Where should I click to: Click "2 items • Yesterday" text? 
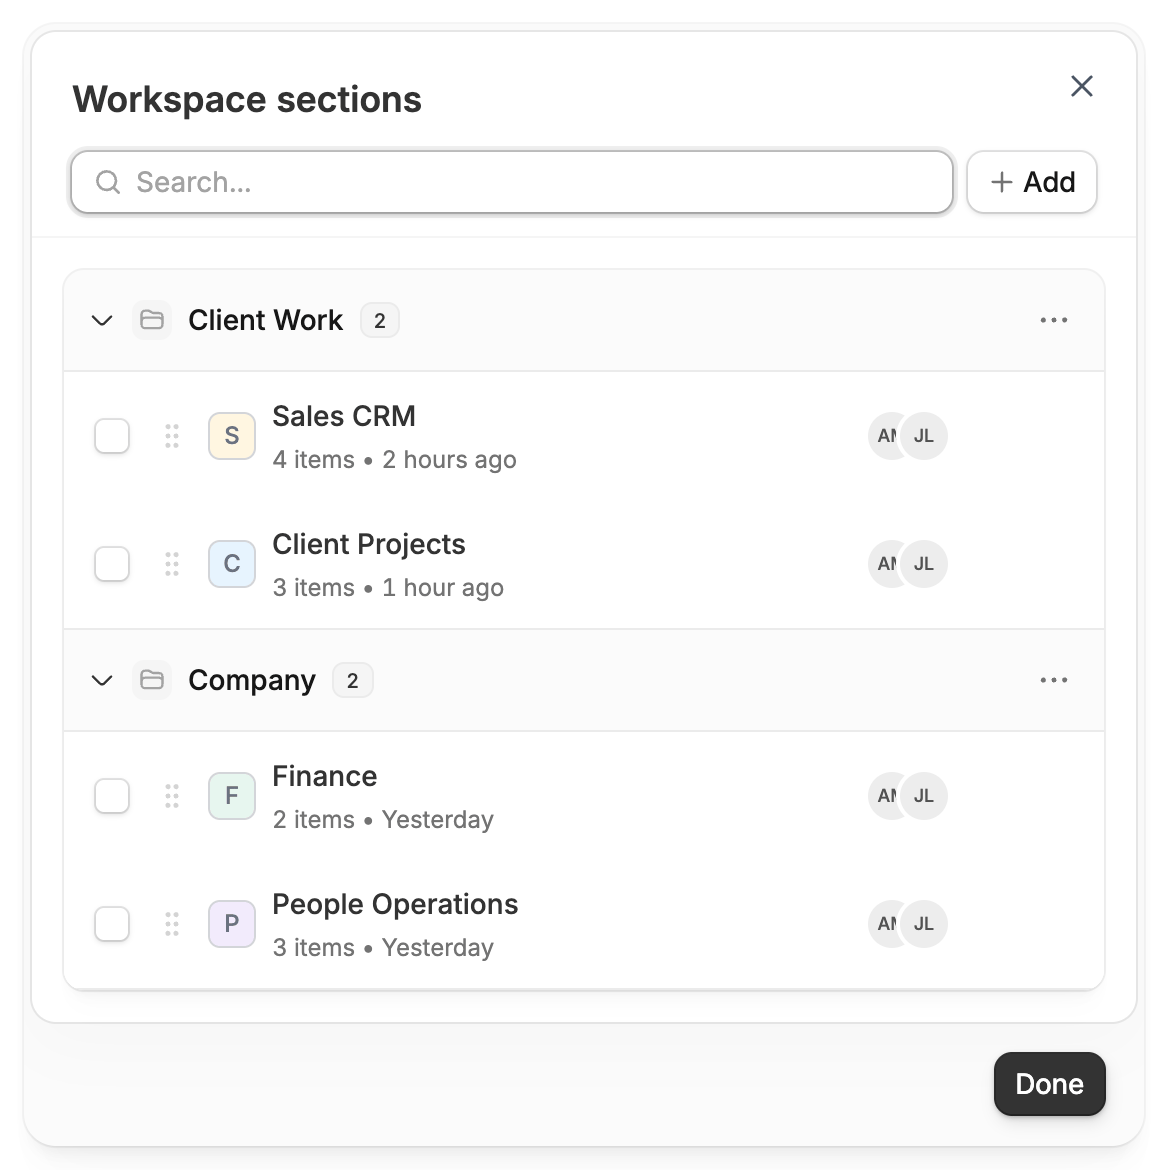383,820
